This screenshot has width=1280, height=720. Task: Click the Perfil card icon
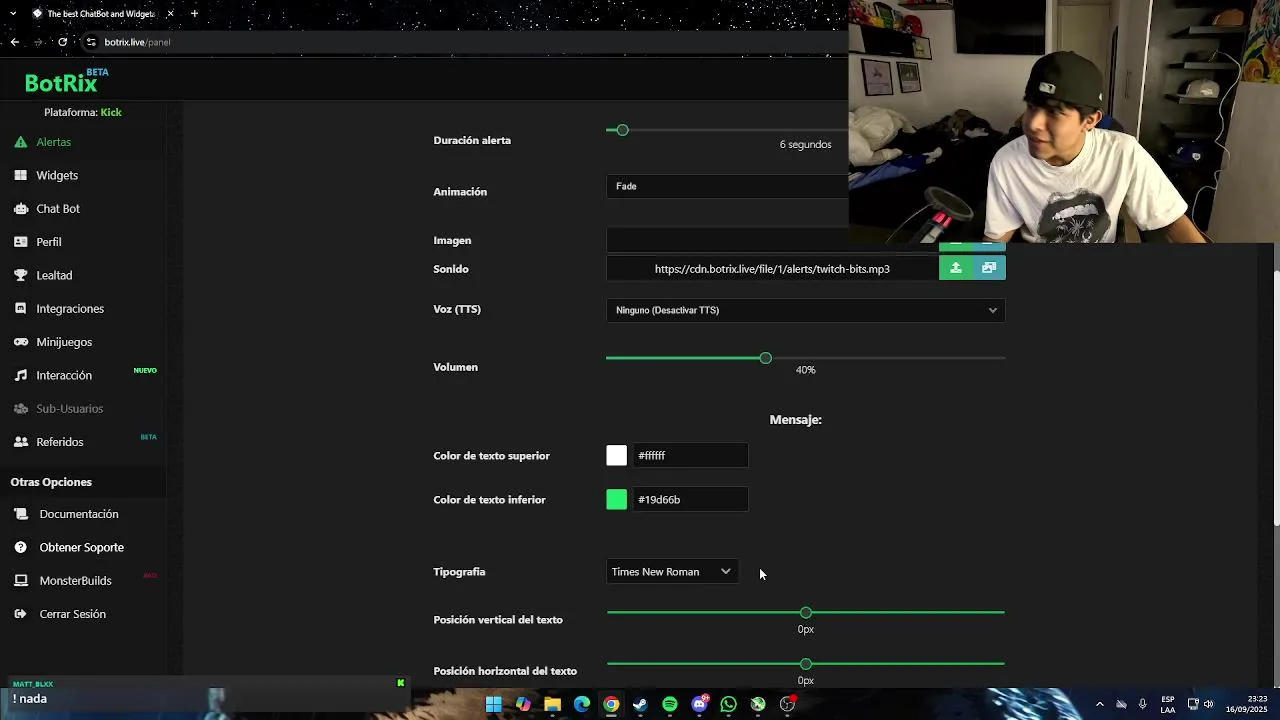(20, 242)
